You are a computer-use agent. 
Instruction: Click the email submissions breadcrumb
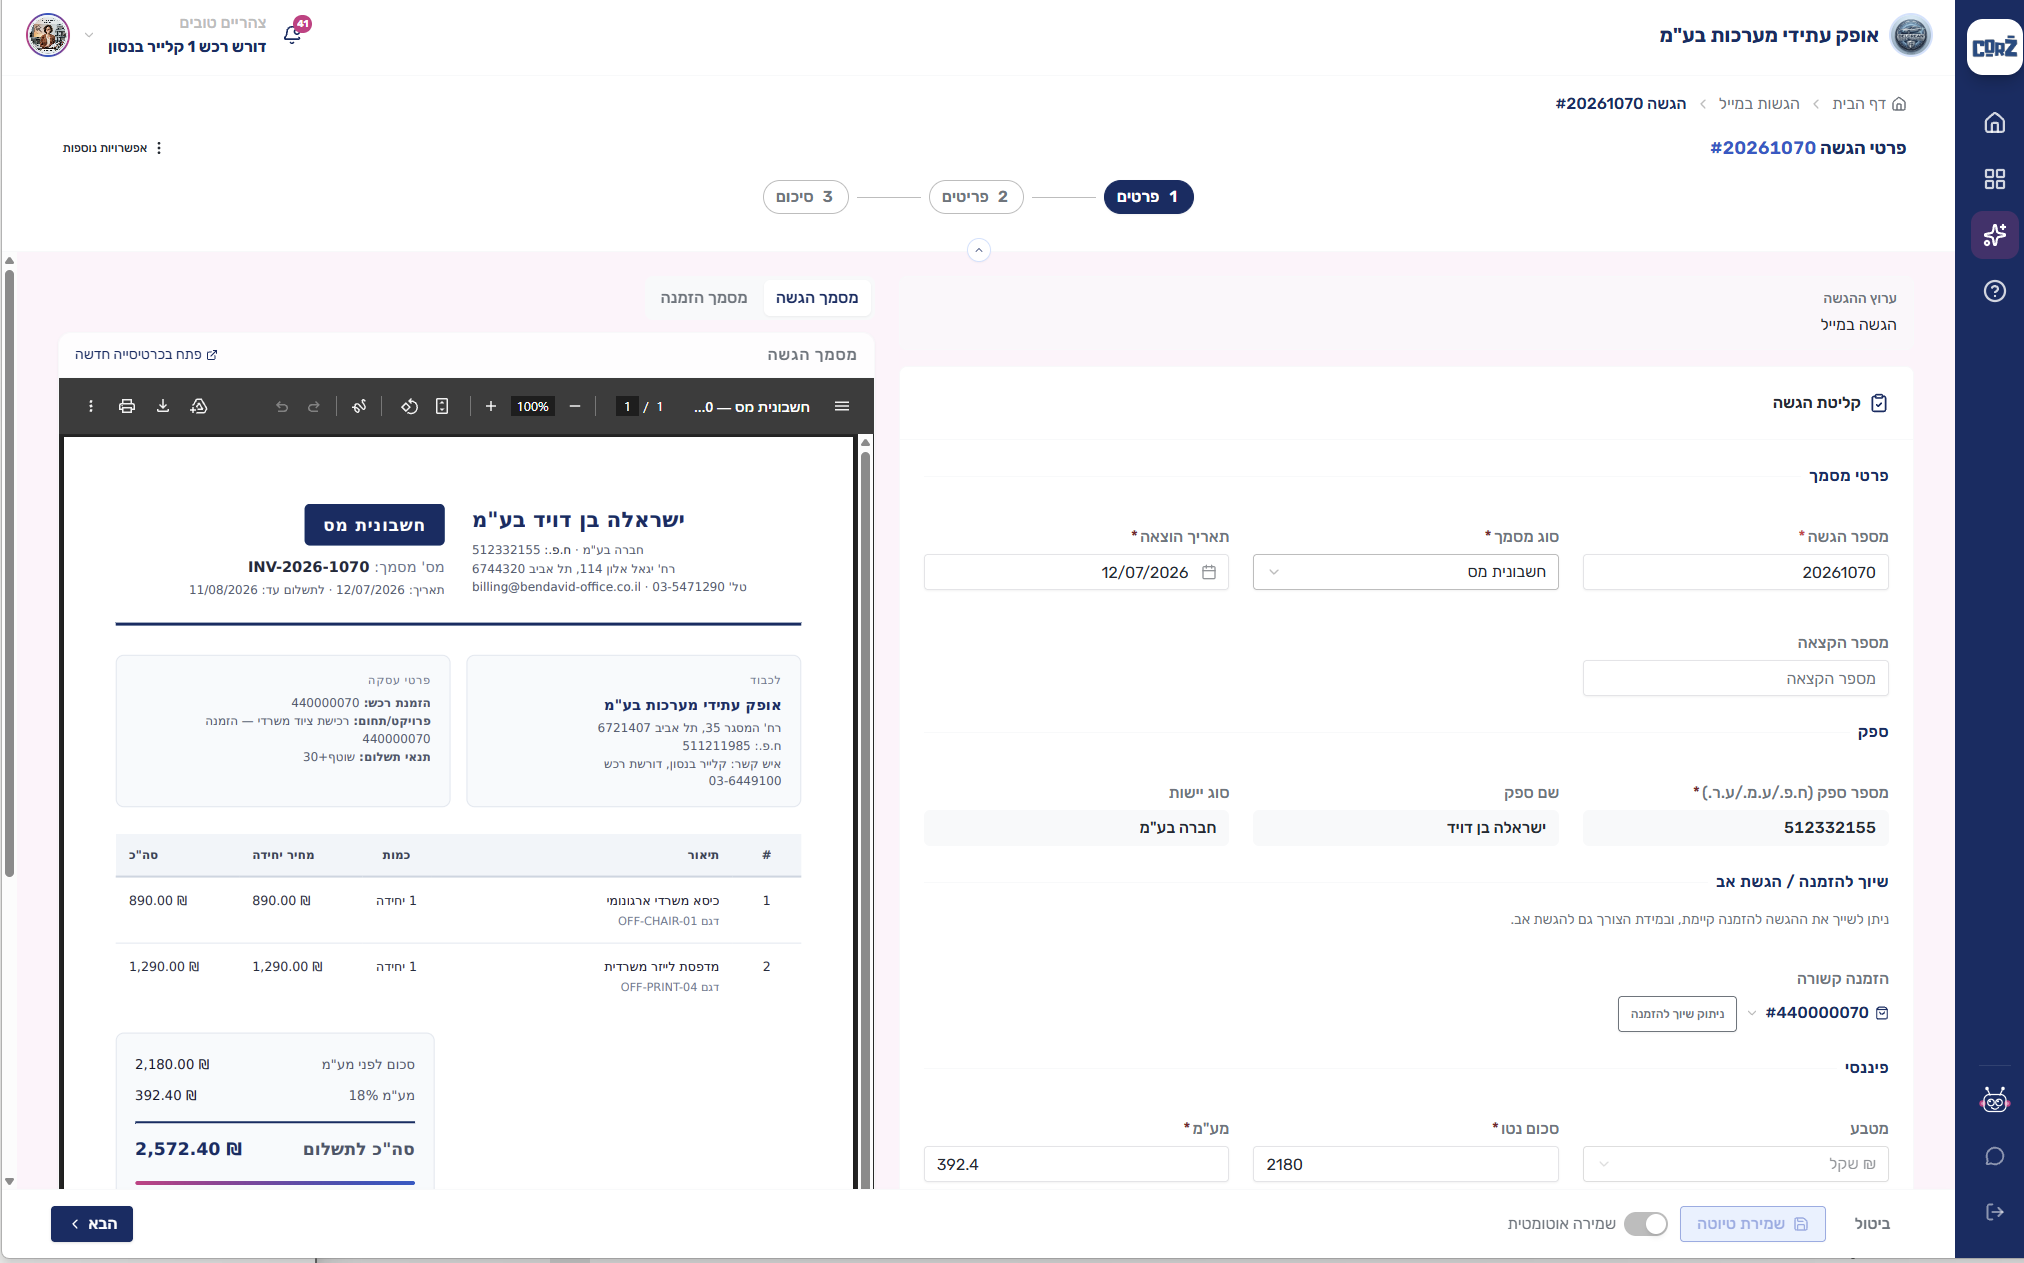click(x=1758, y=104)
